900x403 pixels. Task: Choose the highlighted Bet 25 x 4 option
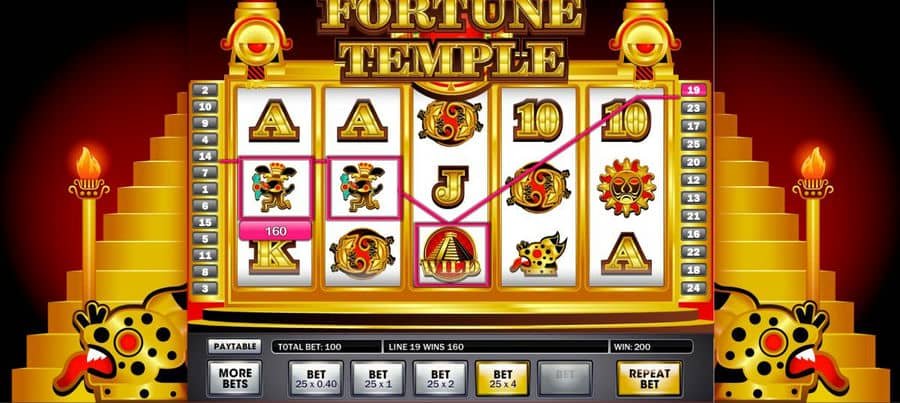[502, 379]
